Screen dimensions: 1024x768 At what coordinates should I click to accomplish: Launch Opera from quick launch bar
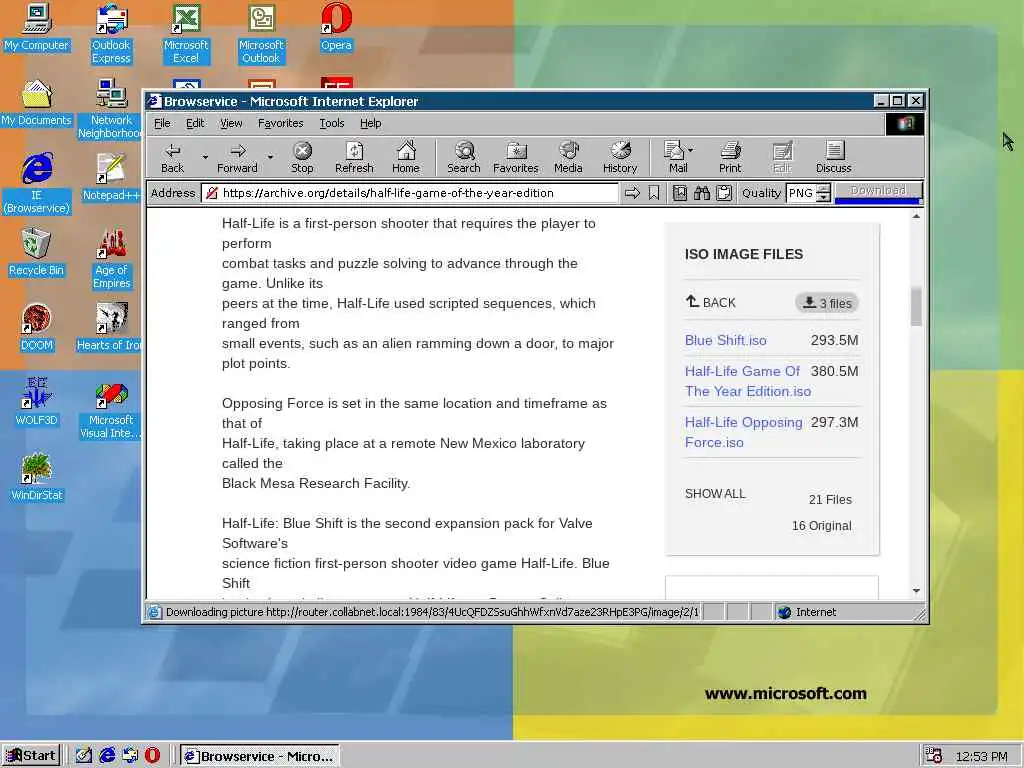pos(152,756)
